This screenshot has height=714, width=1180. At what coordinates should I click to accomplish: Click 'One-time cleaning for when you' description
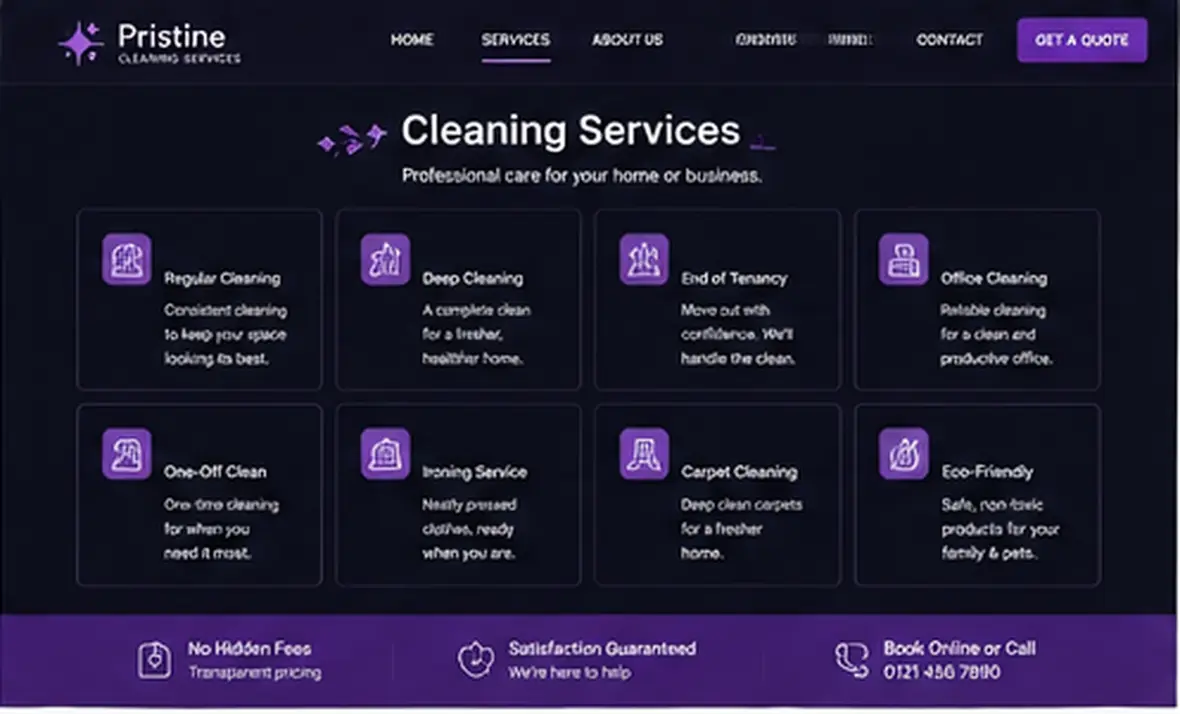click(221, 528)
